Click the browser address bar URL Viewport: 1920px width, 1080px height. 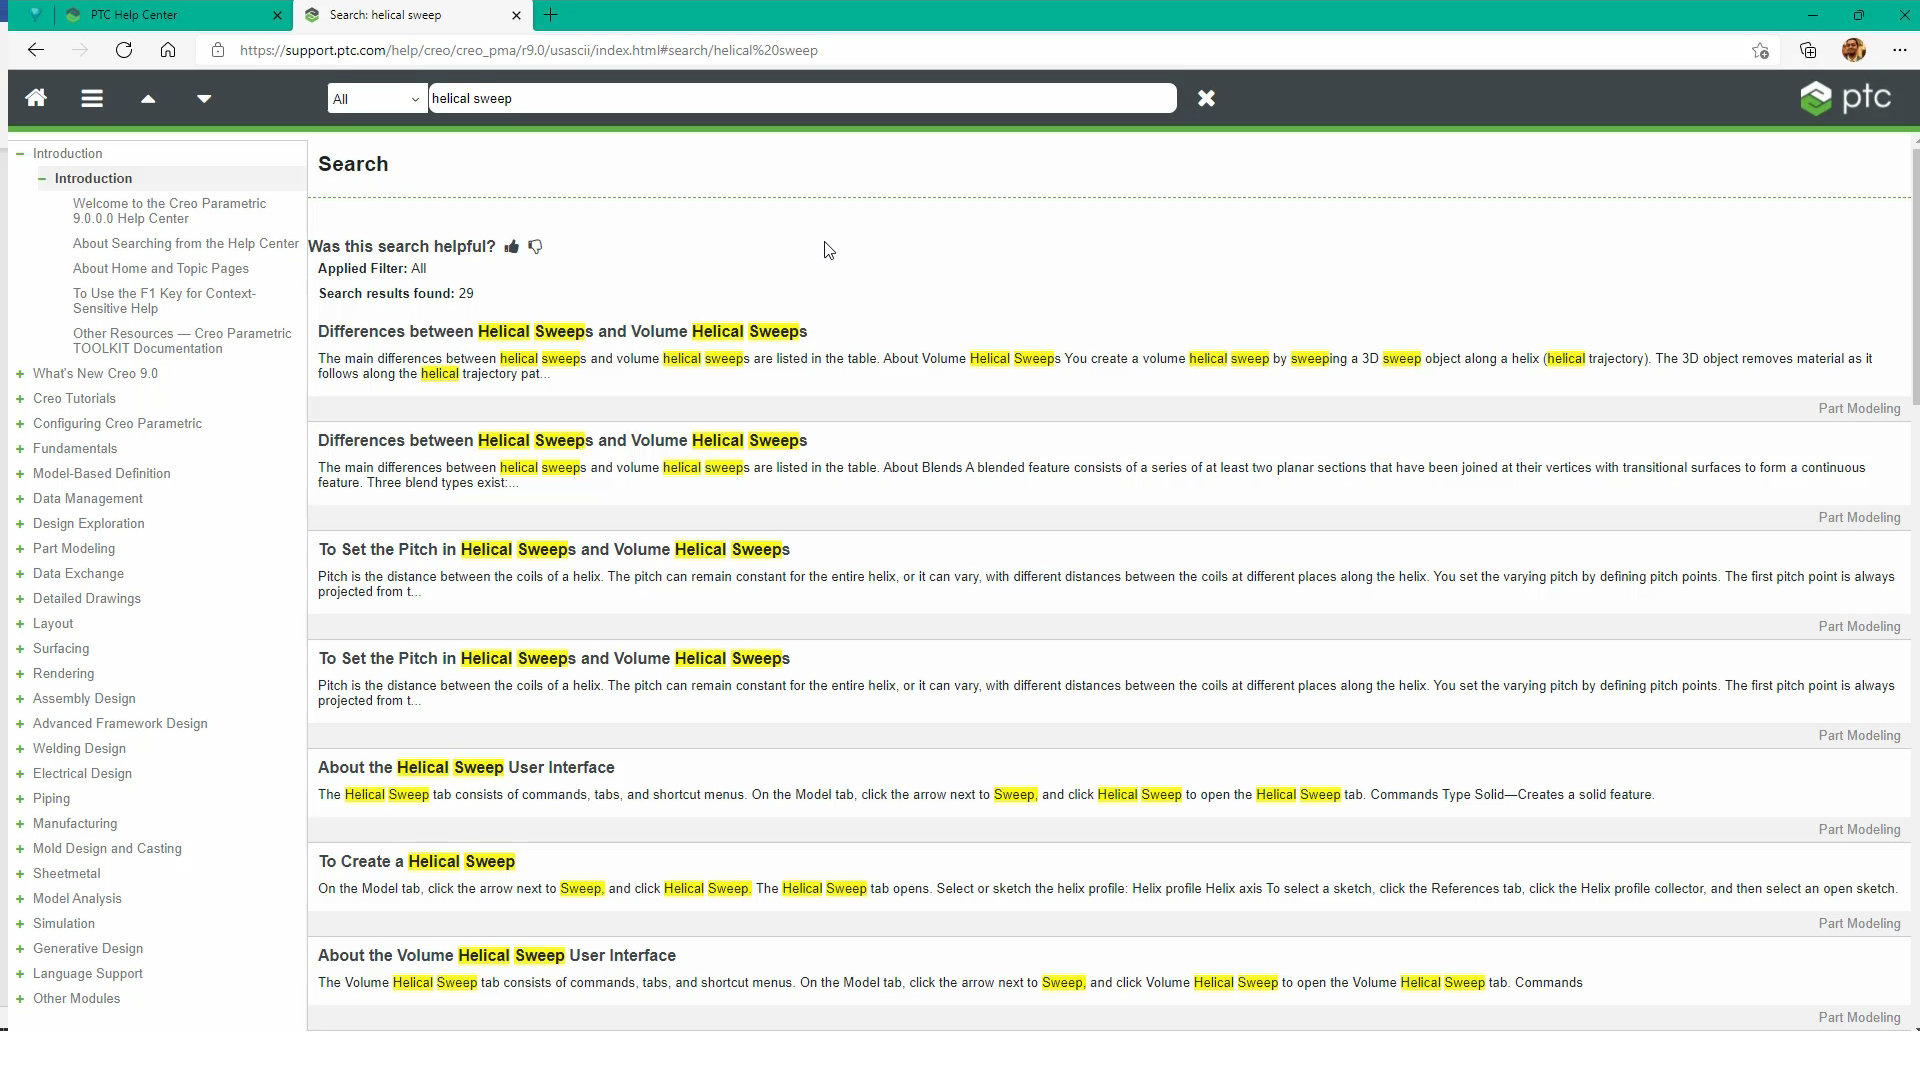pos(529,50)
